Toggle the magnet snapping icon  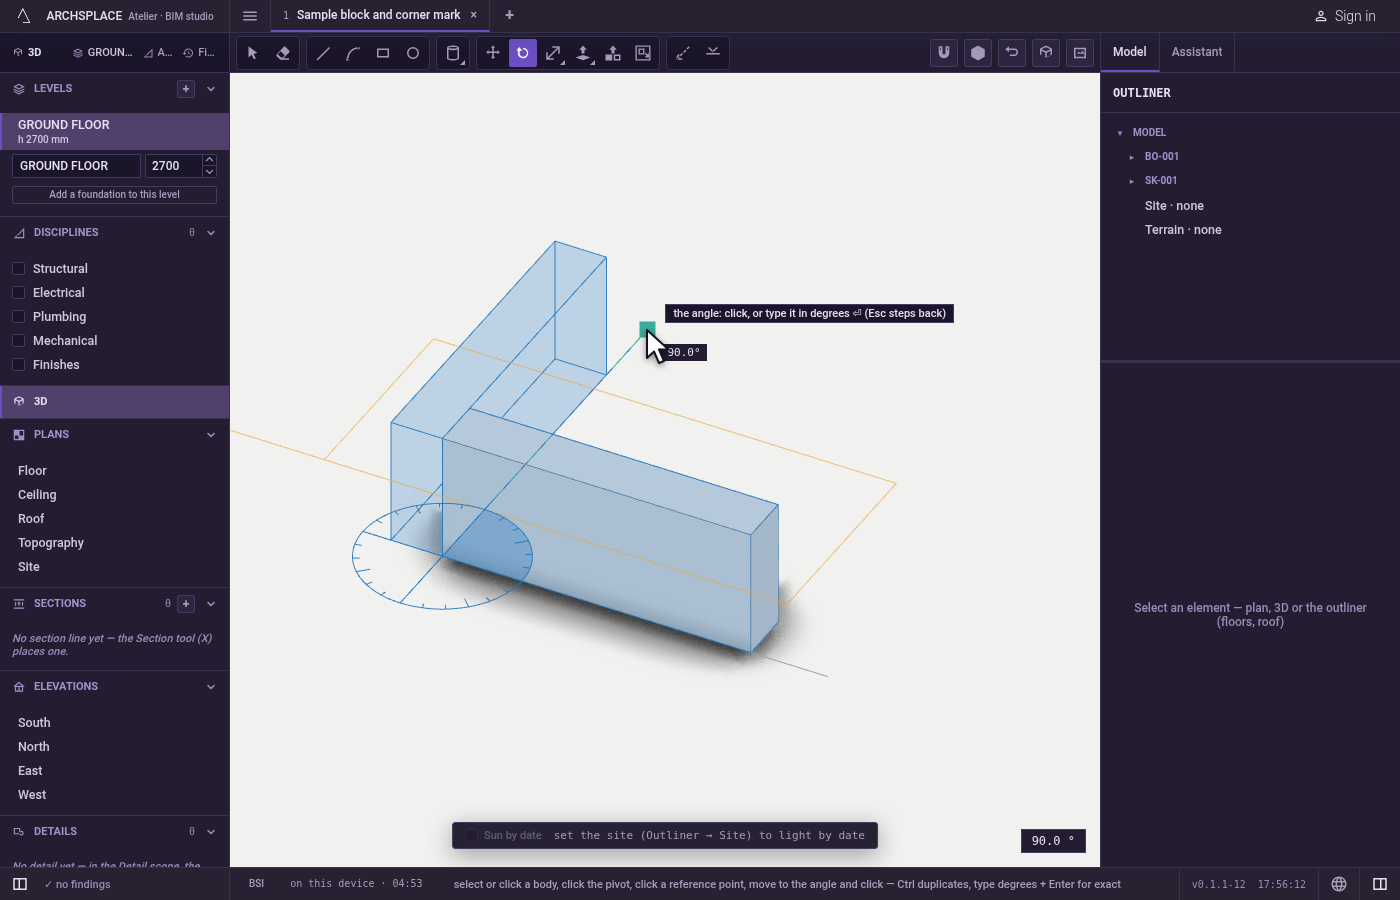click(944, 53)
